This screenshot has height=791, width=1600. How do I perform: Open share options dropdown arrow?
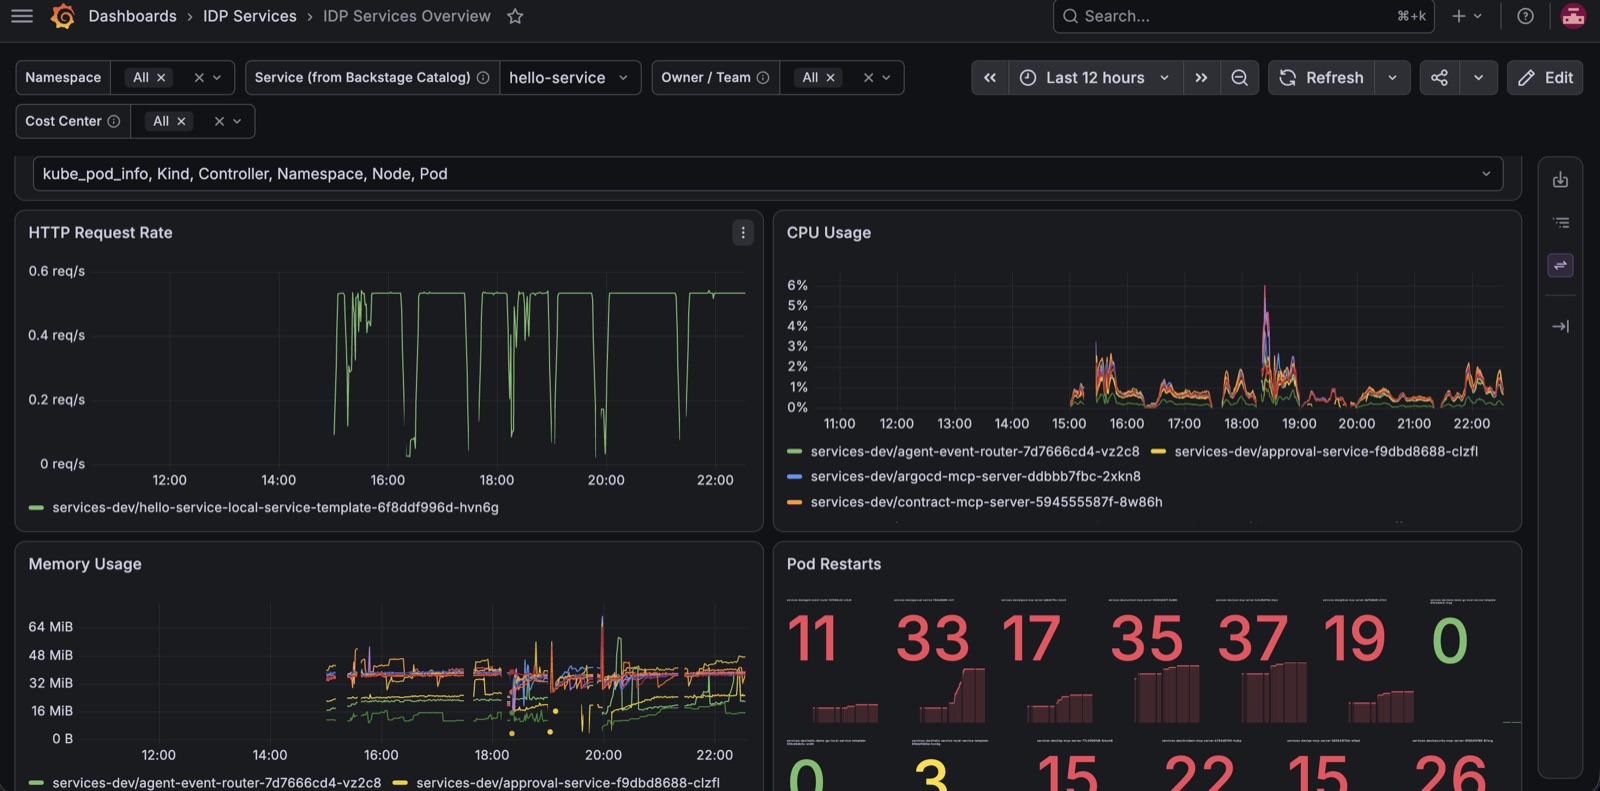(1478, 77)
